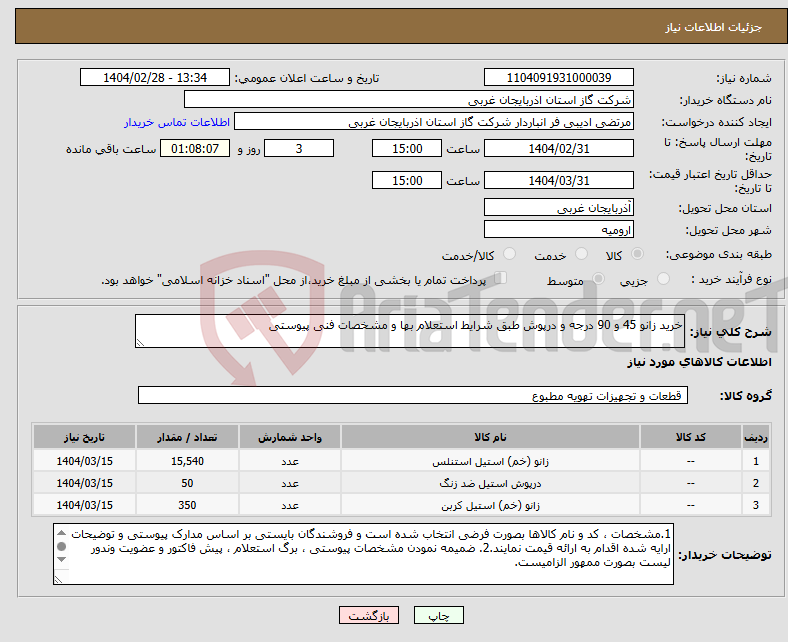The image size is (788, 642).
Task: Click item name درپوش استیل ضد زنگ
Action: point(490,484)
